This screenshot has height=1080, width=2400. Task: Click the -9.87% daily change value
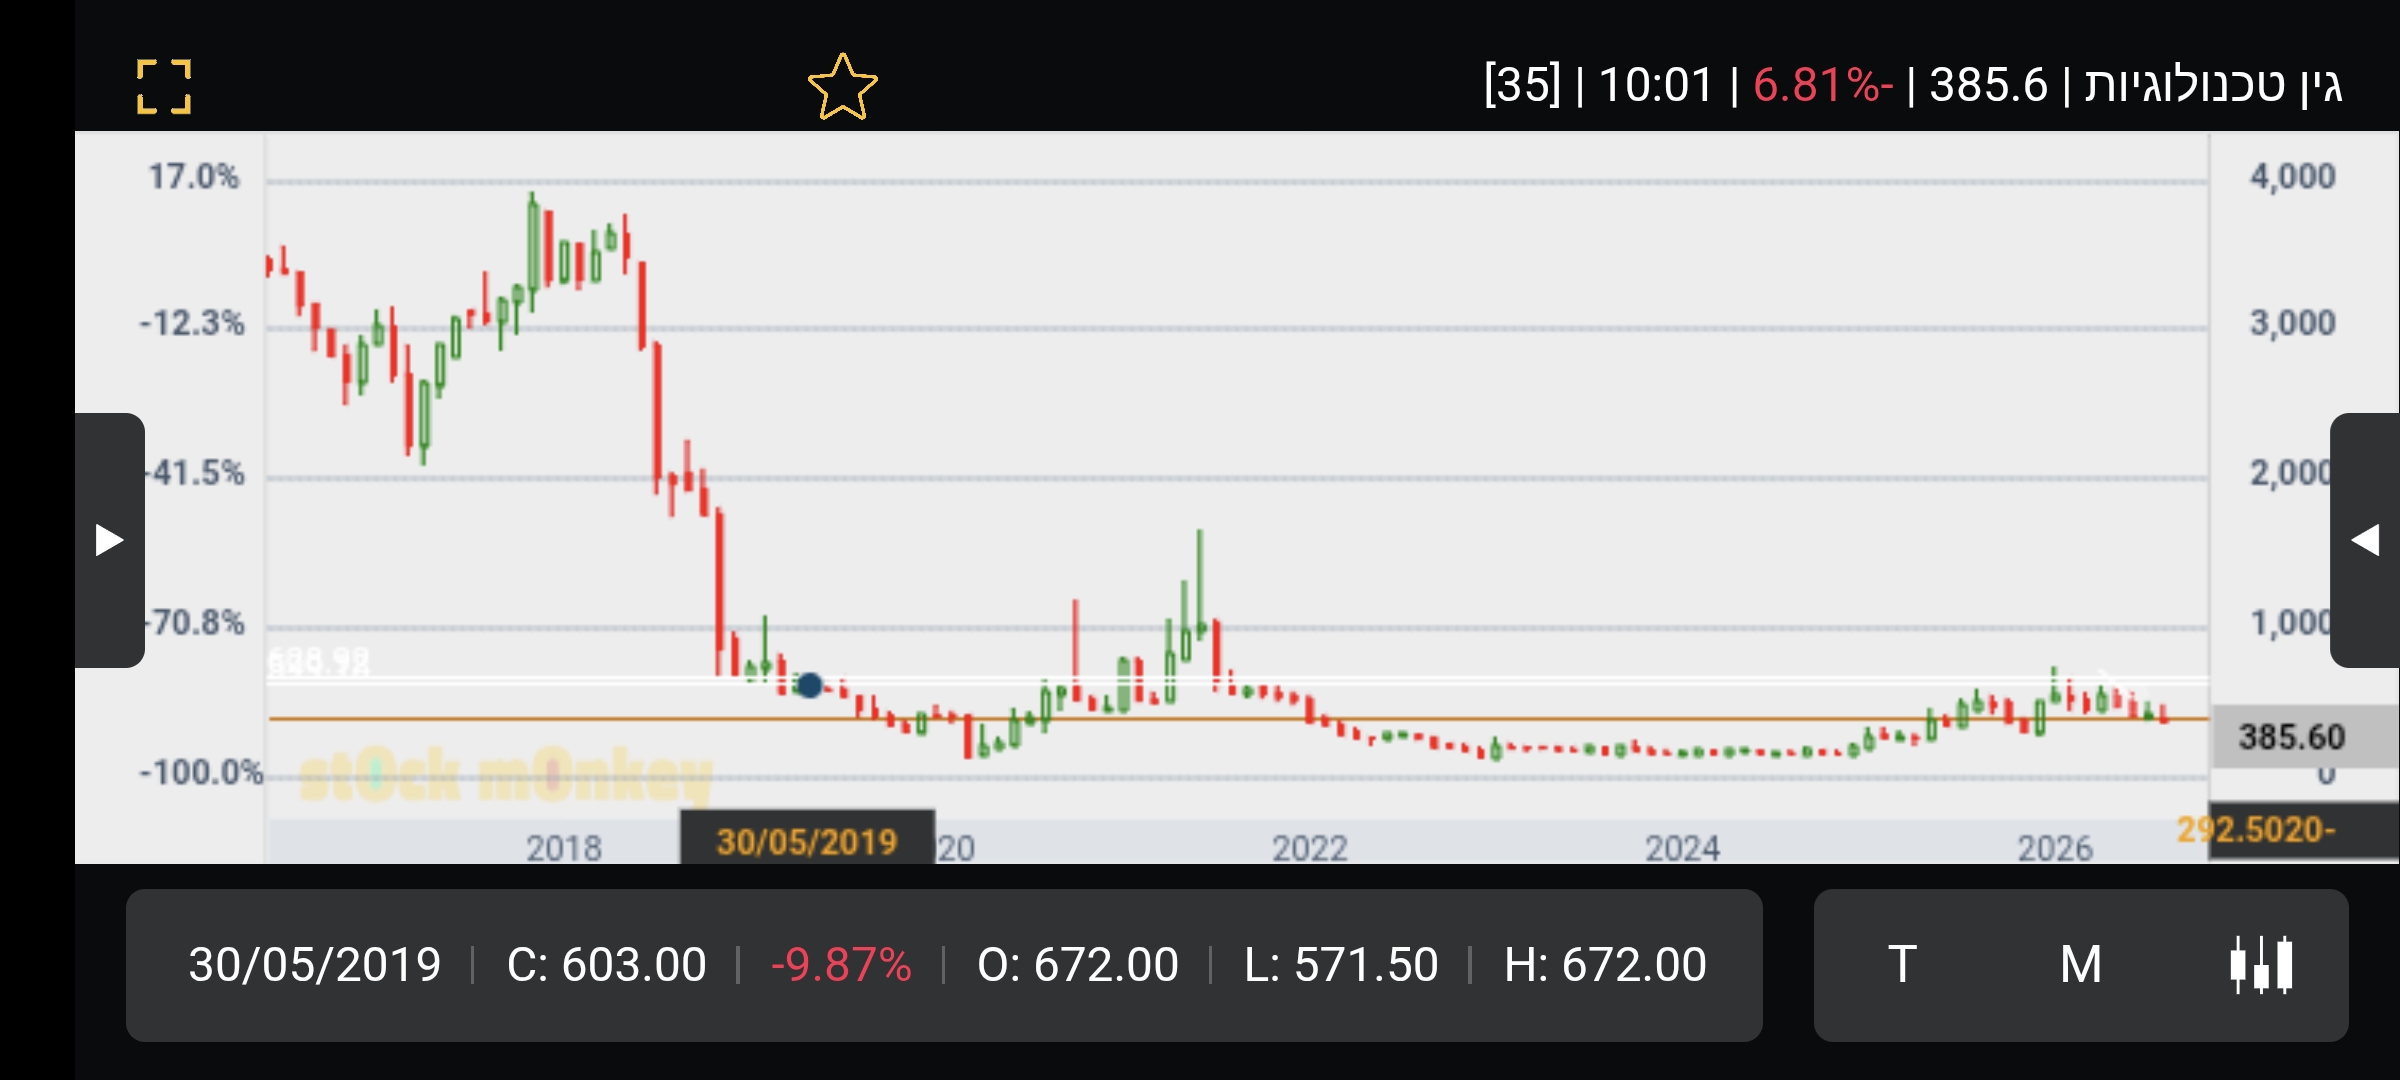[x=841, y=965]
